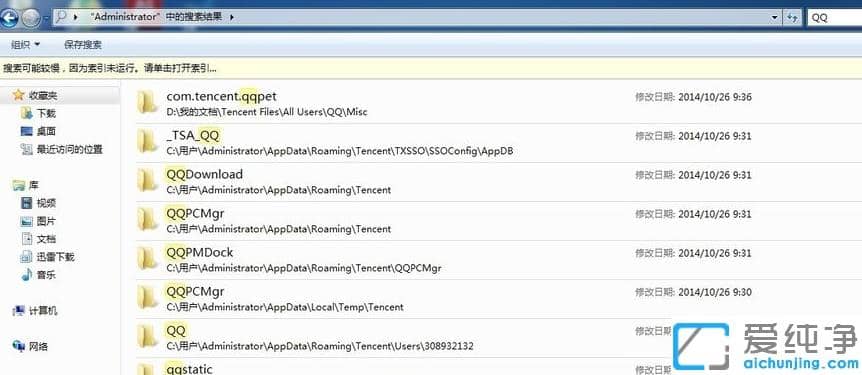The image size is (862, 375).
Task: Click the 计算机 computer node
Action: 35,311
